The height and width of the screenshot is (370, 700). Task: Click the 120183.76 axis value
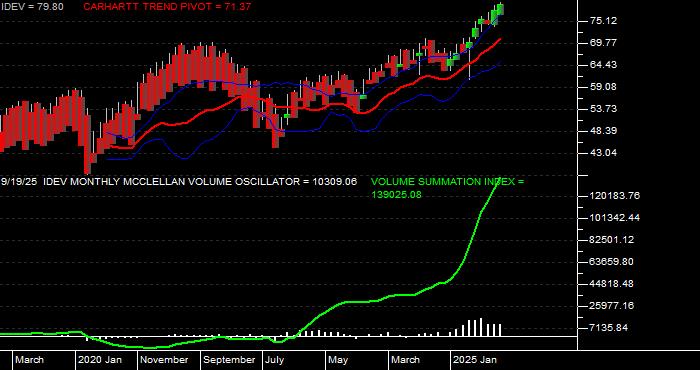click(x=615, y=195)
